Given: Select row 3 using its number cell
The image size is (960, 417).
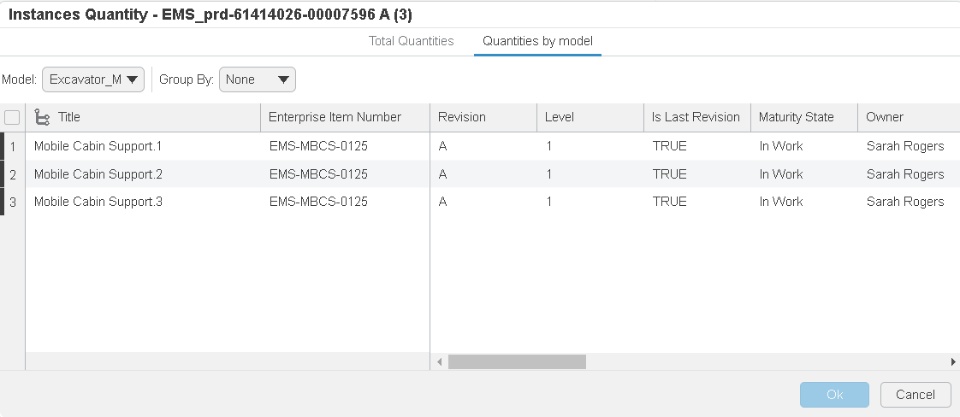Looking at the screenshot, I should click(12, 202).
